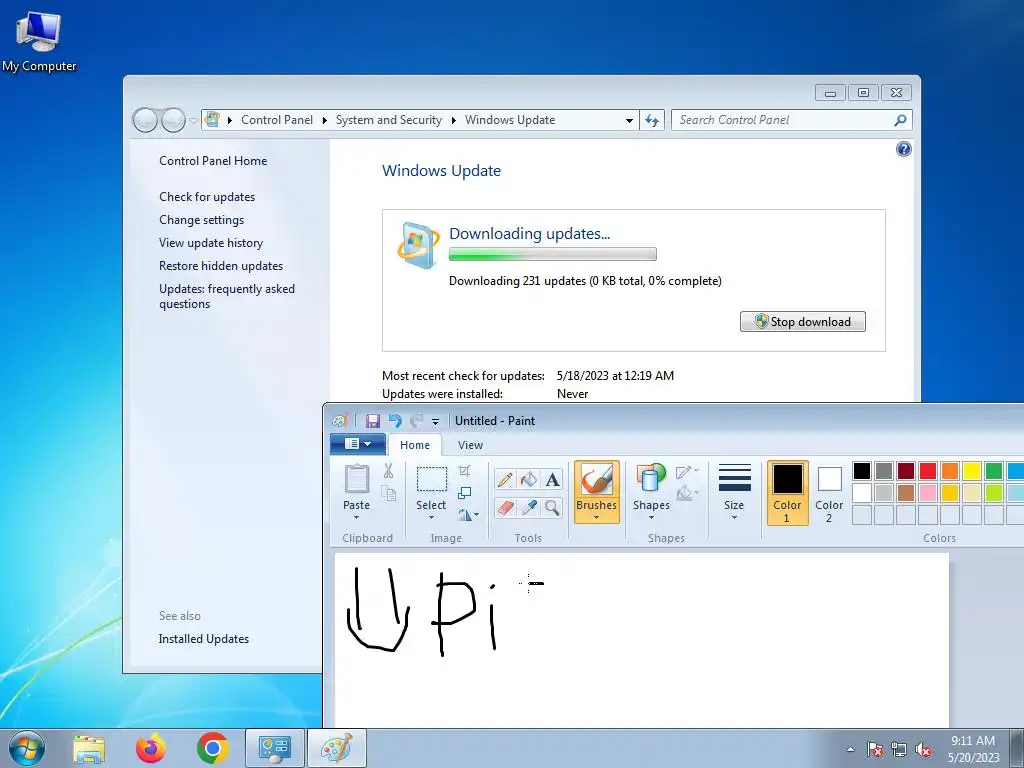Open Control Panel Home link
This screenshot has width=1024, height=768.
pos(213,161)
